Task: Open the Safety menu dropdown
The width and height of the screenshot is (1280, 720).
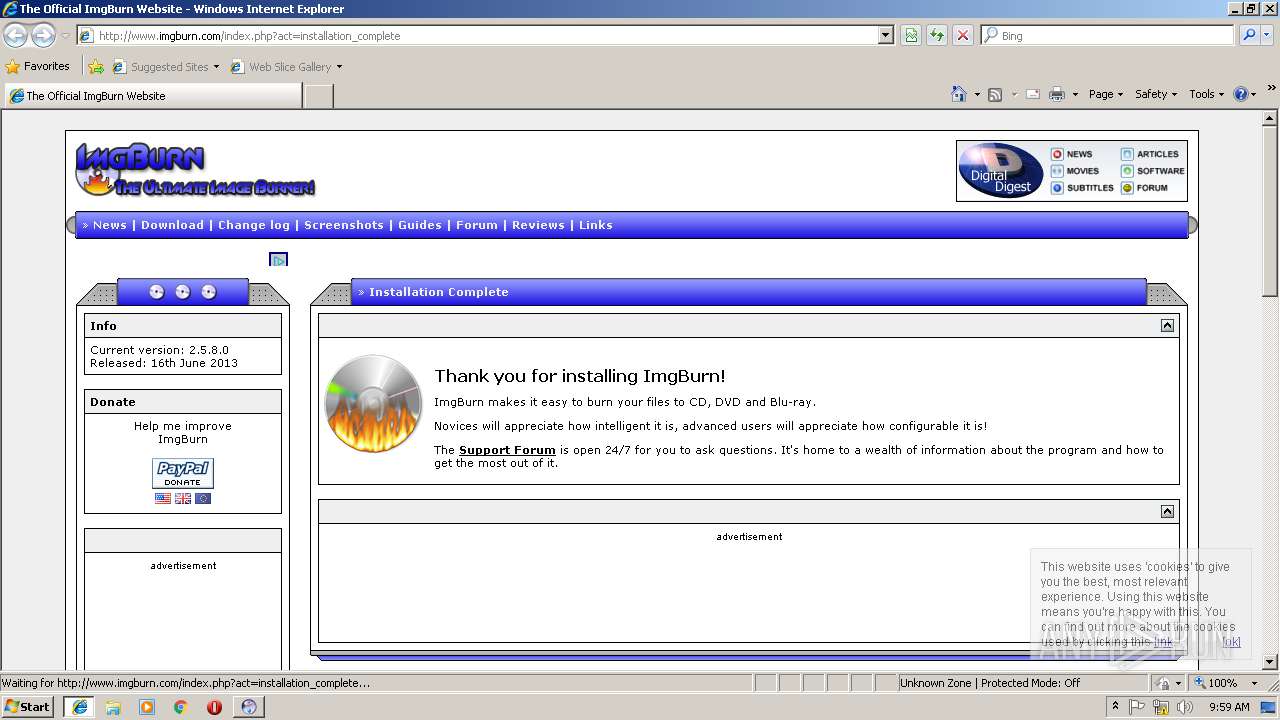Action: 1156,94
